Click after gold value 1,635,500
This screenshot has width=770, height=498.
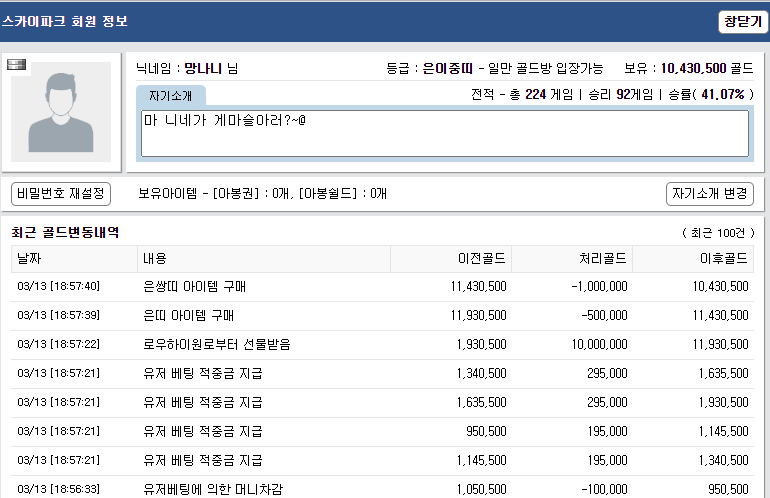(x=723, y=373)
